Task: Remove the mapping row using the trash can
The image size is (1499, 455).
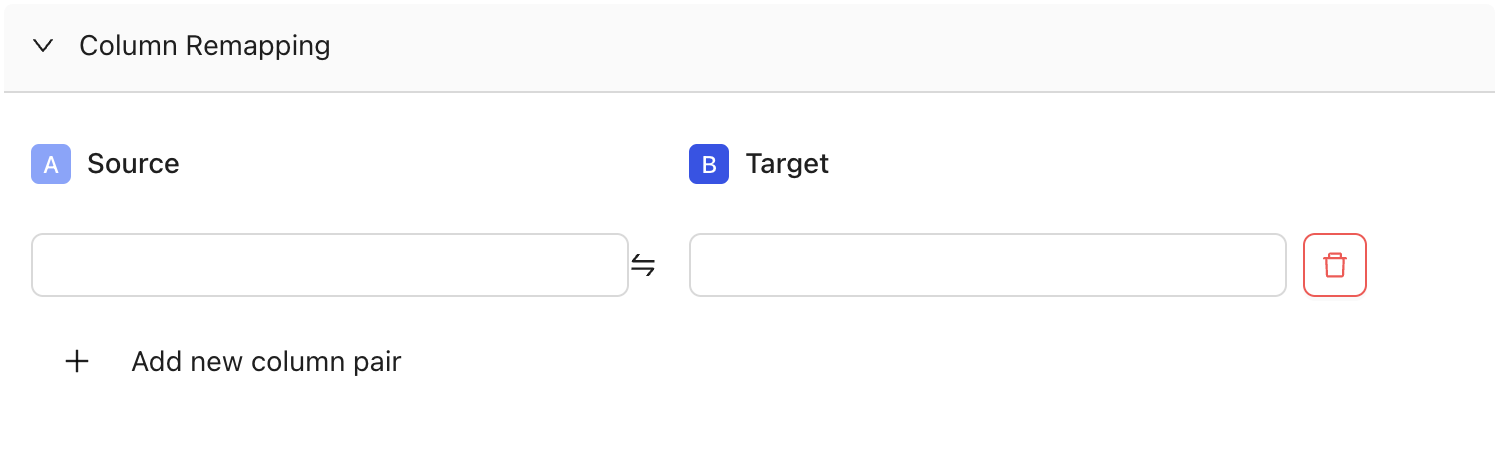Action: (1335, 265)
